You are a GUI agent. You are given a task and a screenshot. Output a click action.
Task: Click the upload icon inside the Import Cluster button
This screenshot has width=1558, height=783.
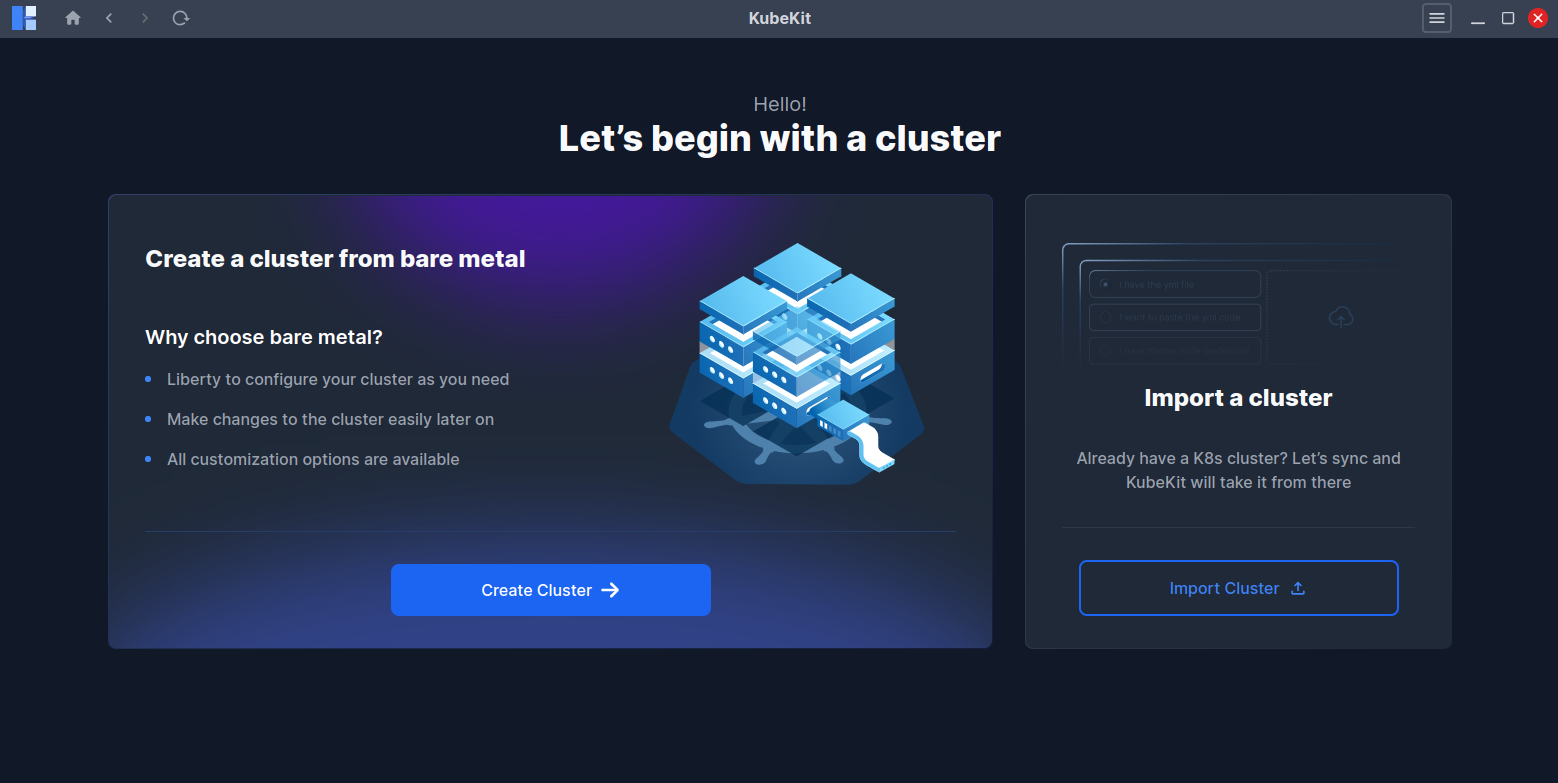[1297, 588]
